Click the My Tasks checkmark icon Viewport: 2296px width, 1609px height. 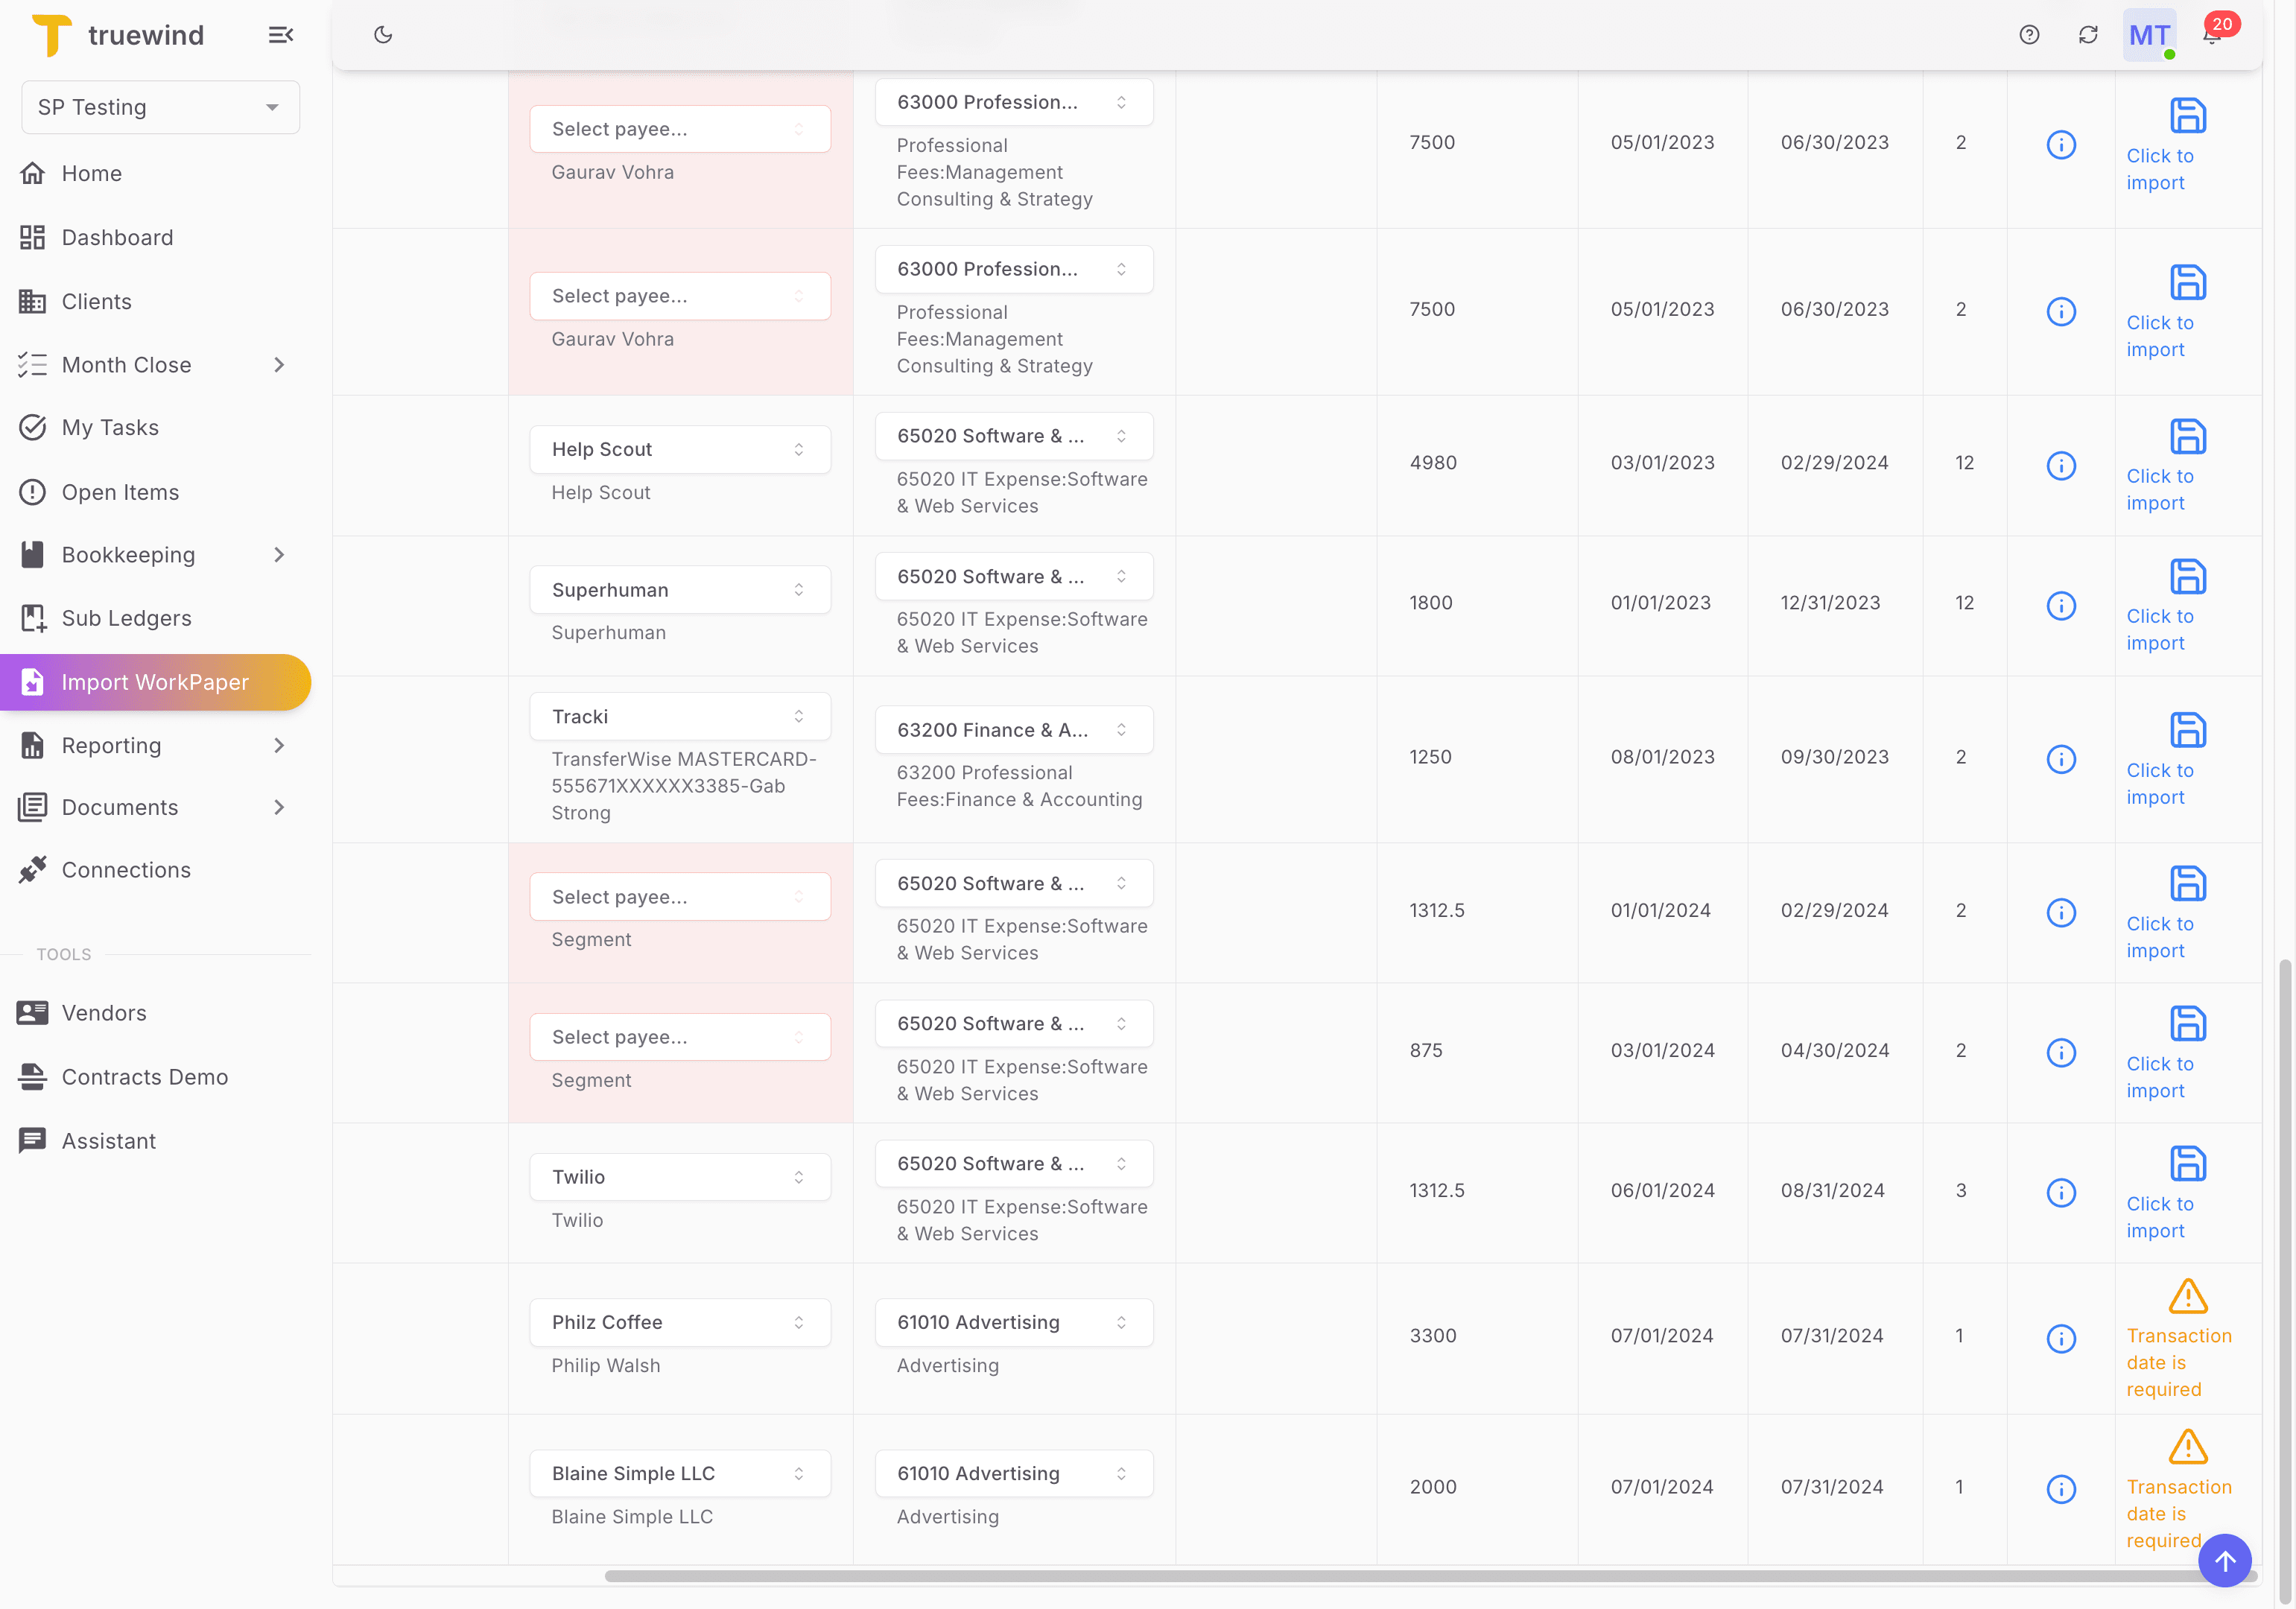click(33, 427)
